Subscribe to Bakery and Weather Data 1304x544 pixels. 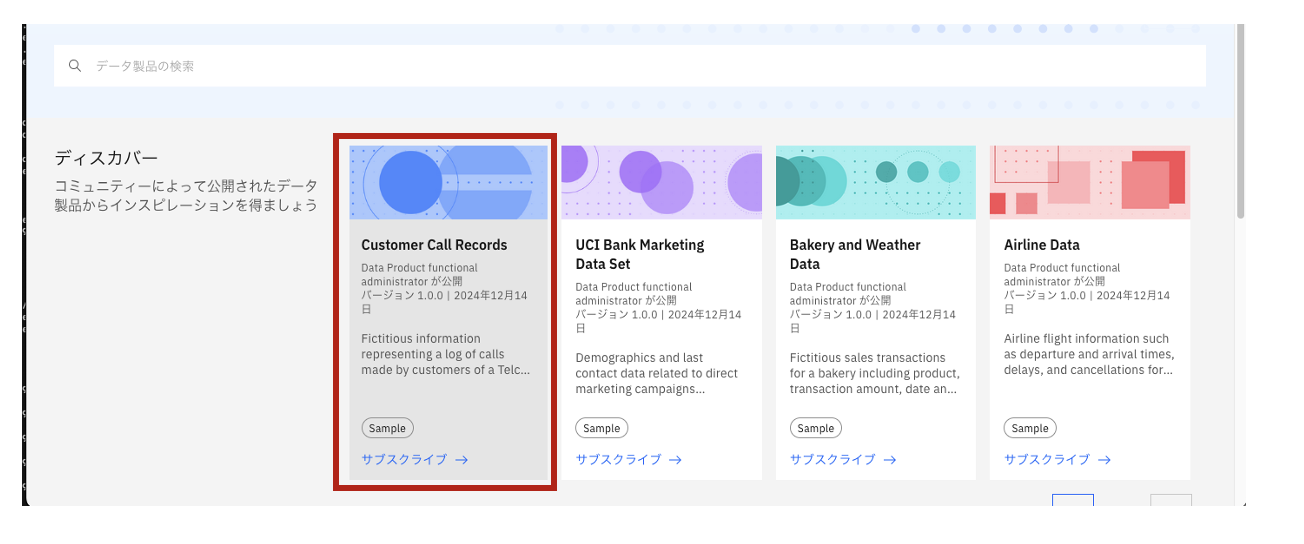pyautogui.click(x=832, y=460)
